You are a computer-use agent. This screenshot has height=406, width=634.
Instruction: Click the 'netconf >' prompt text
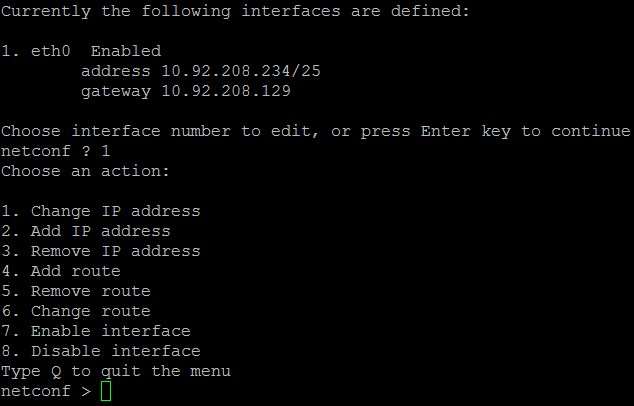point(45,391)
